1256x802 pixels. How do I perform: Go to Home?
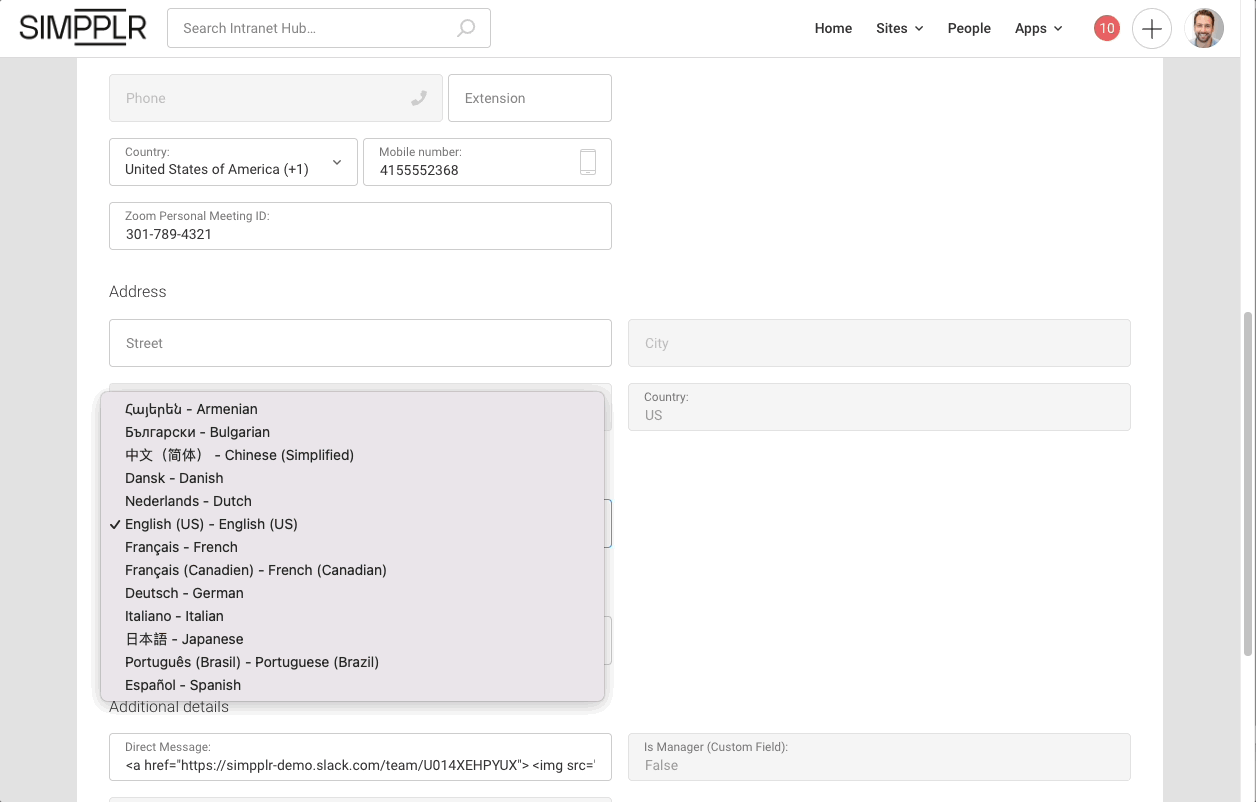click(x=833, y=28)
